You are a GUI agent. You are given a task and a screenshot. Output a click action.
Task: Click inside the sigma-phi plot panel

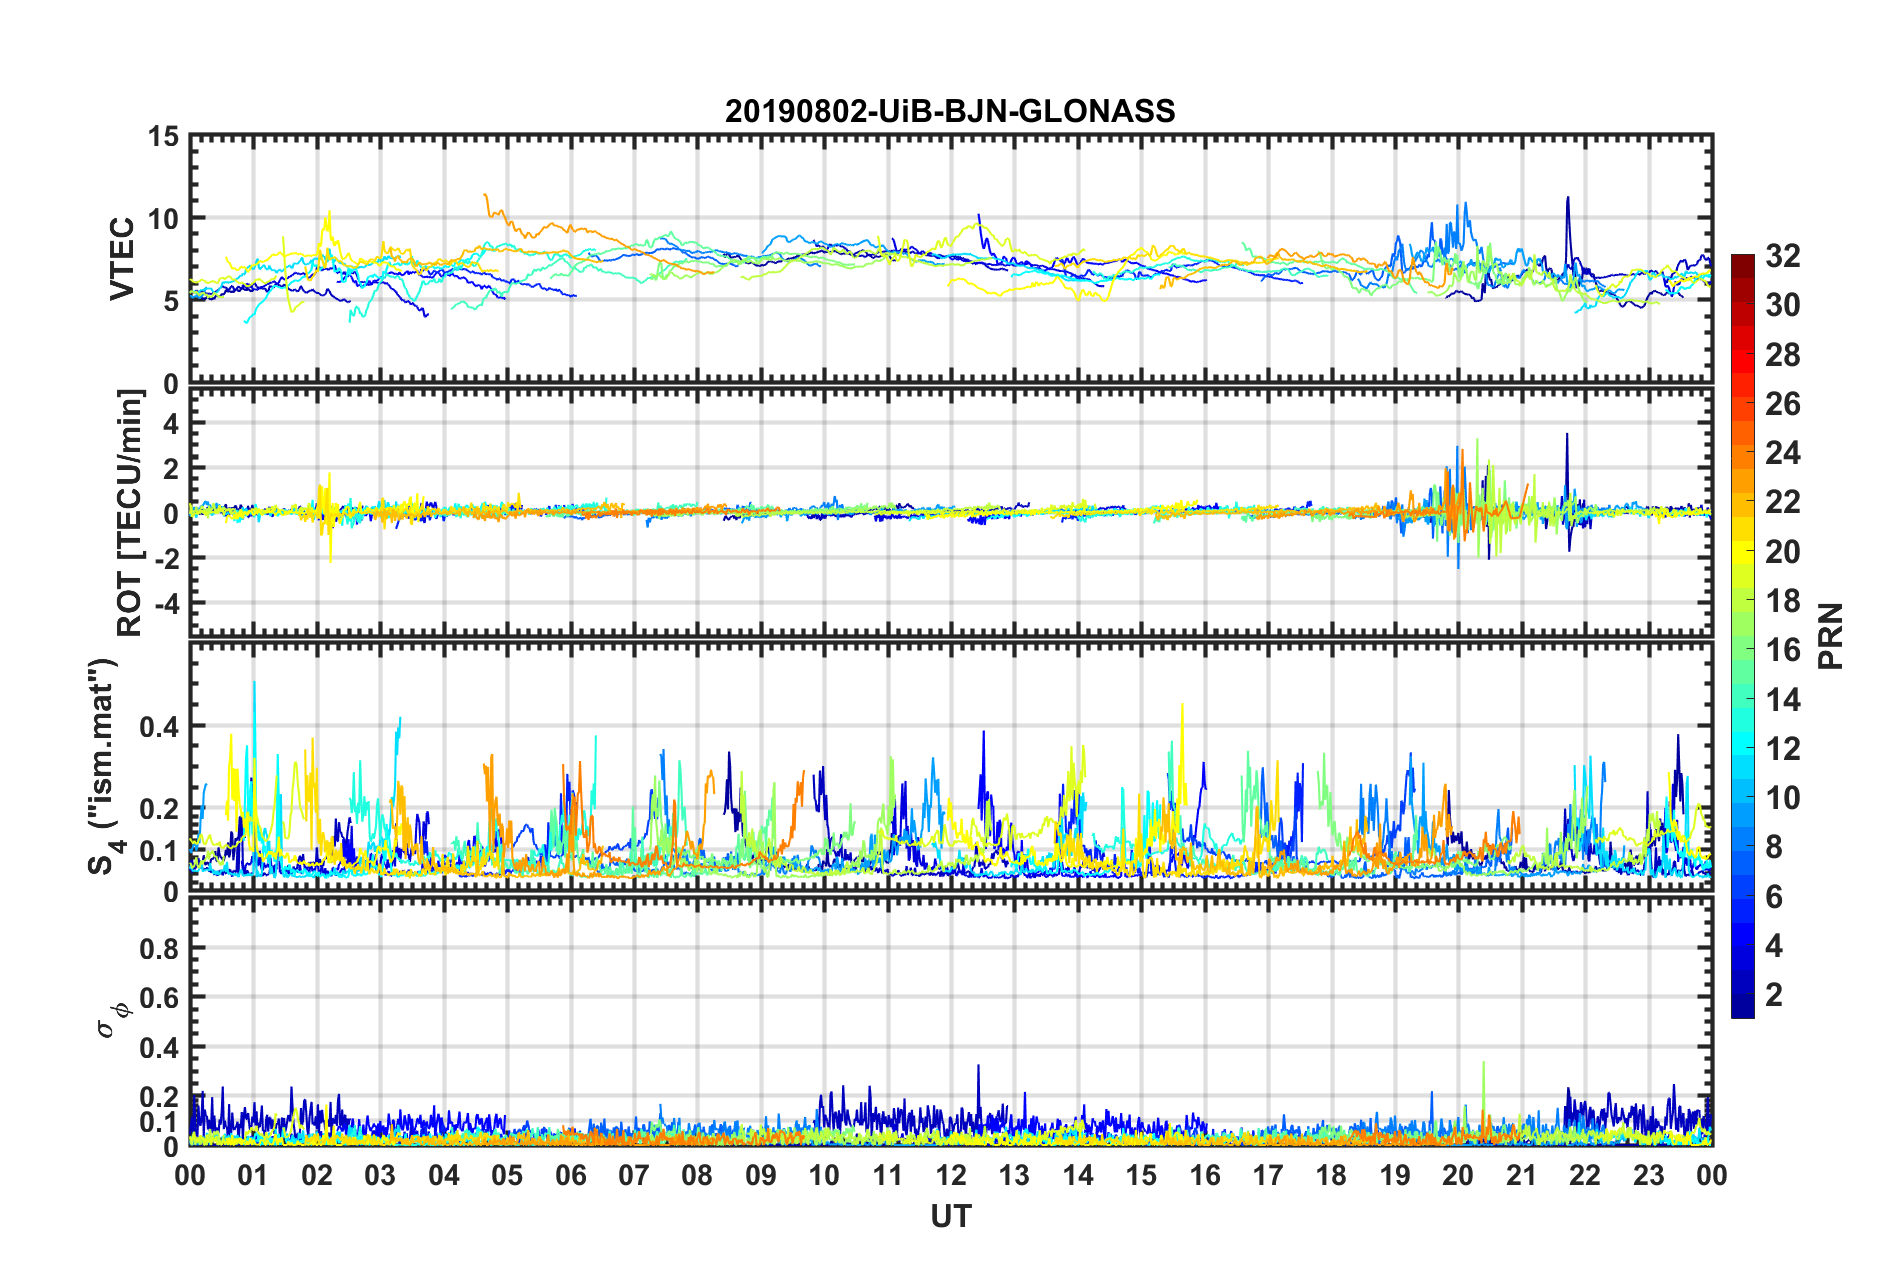[x=951, y=1022]
